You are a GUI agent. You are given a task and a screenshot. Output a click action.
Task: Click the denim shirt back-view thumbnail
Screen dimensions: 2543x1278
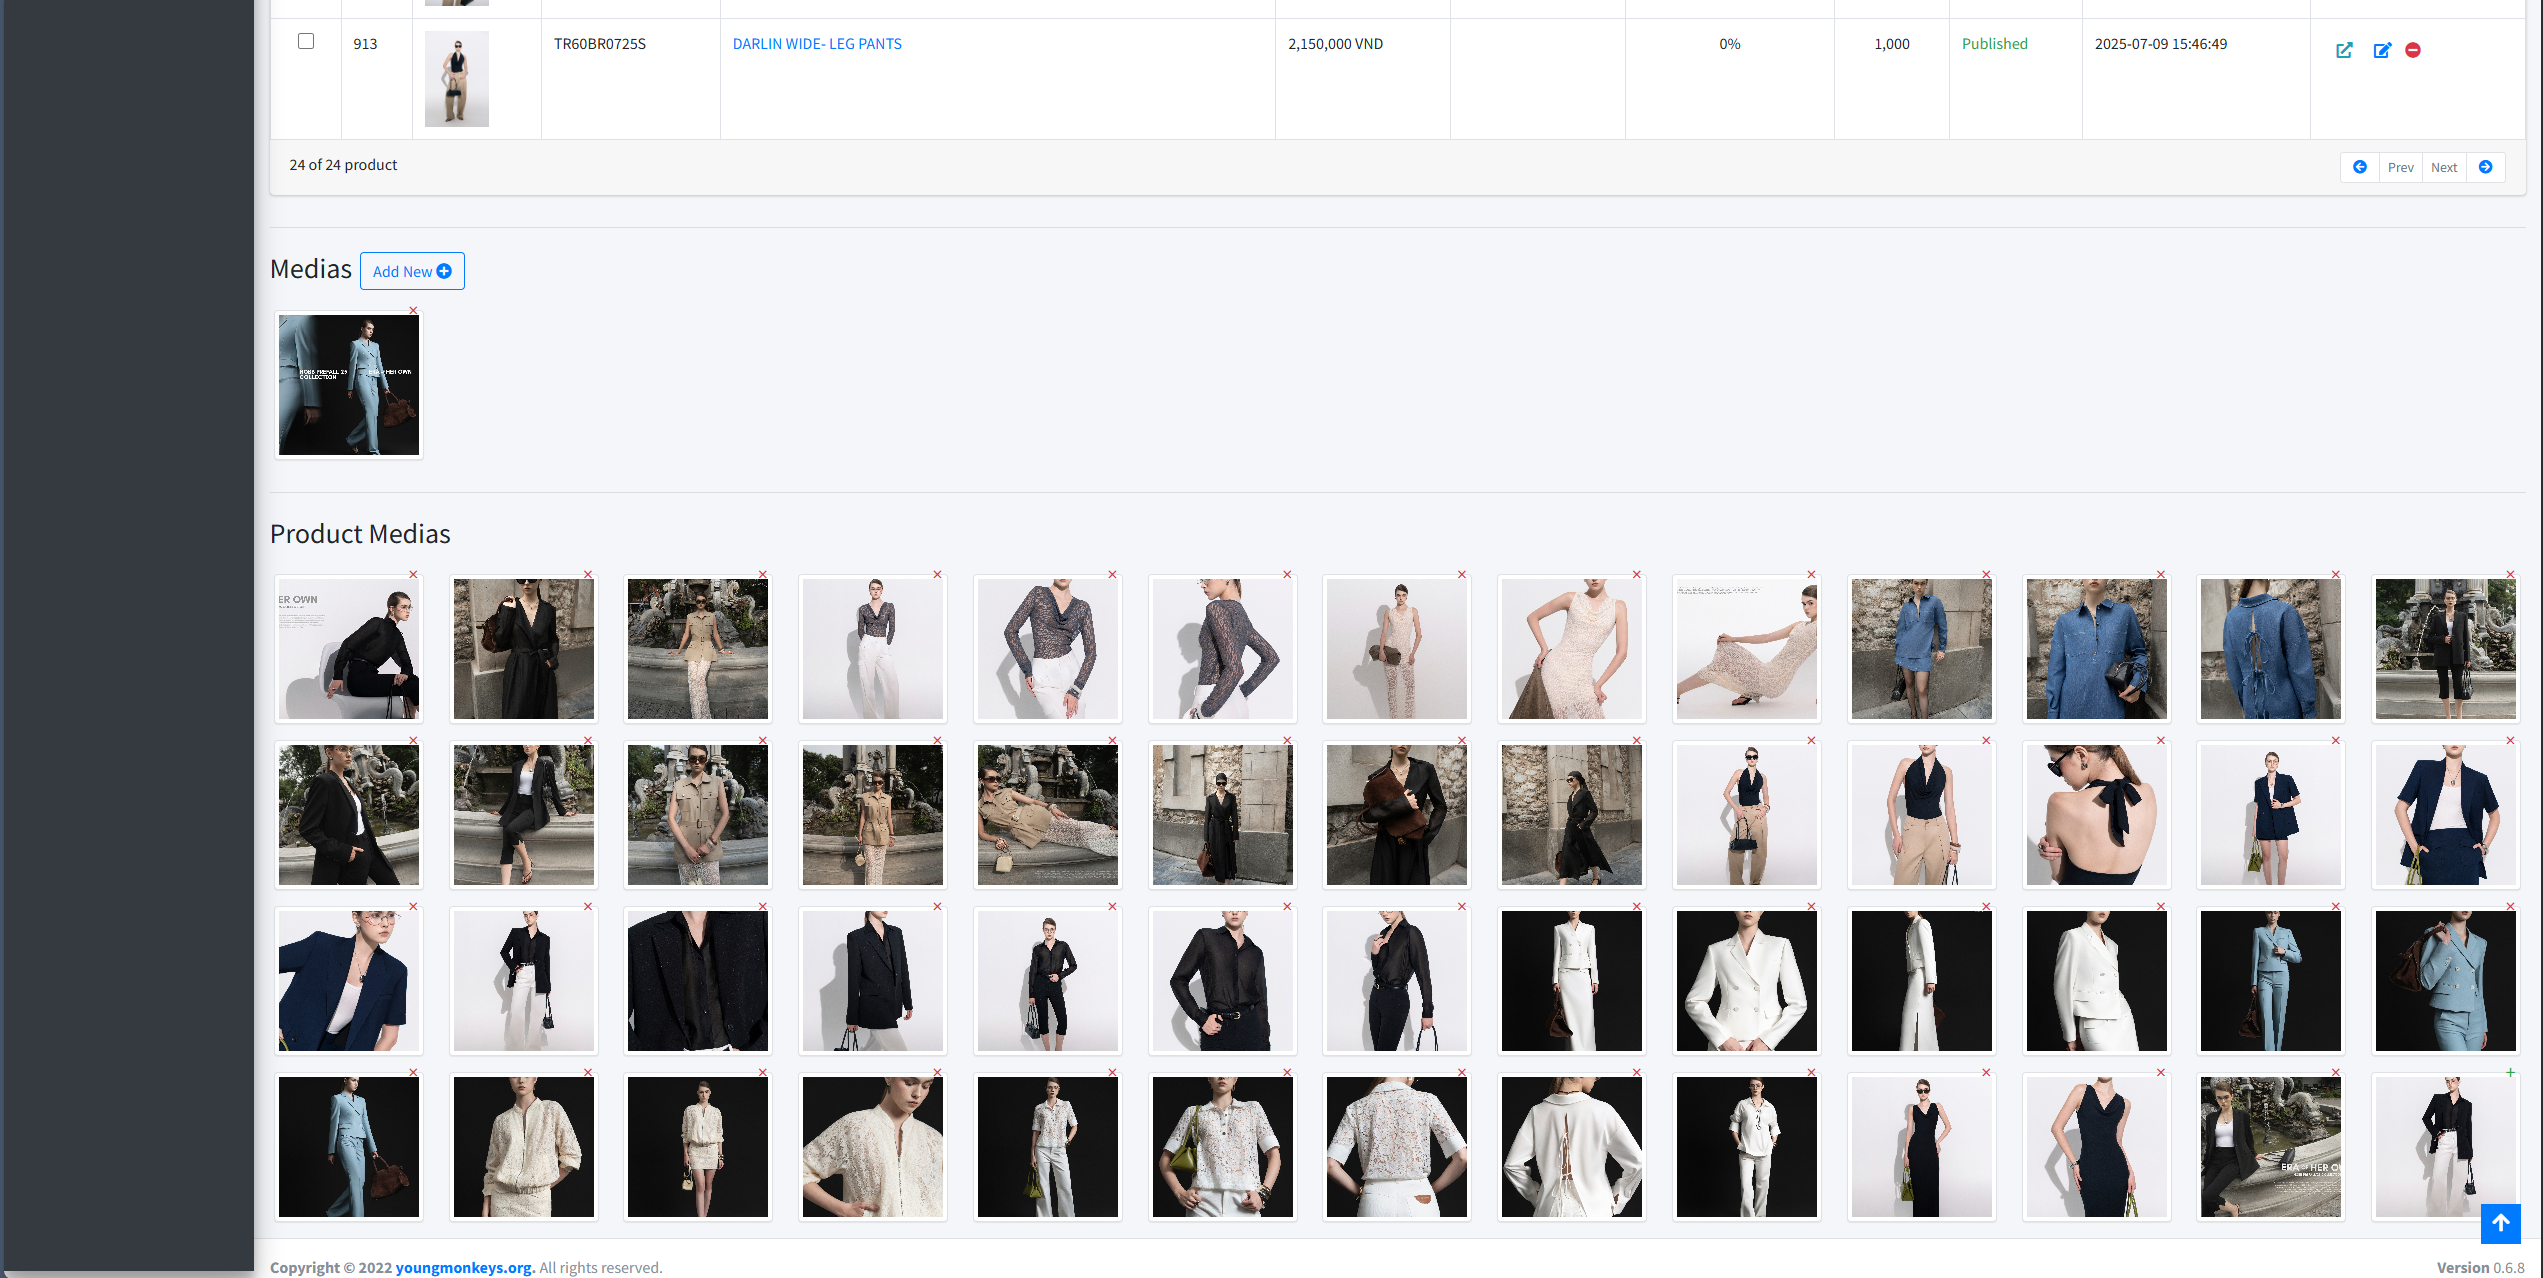tap(2270, 649)
